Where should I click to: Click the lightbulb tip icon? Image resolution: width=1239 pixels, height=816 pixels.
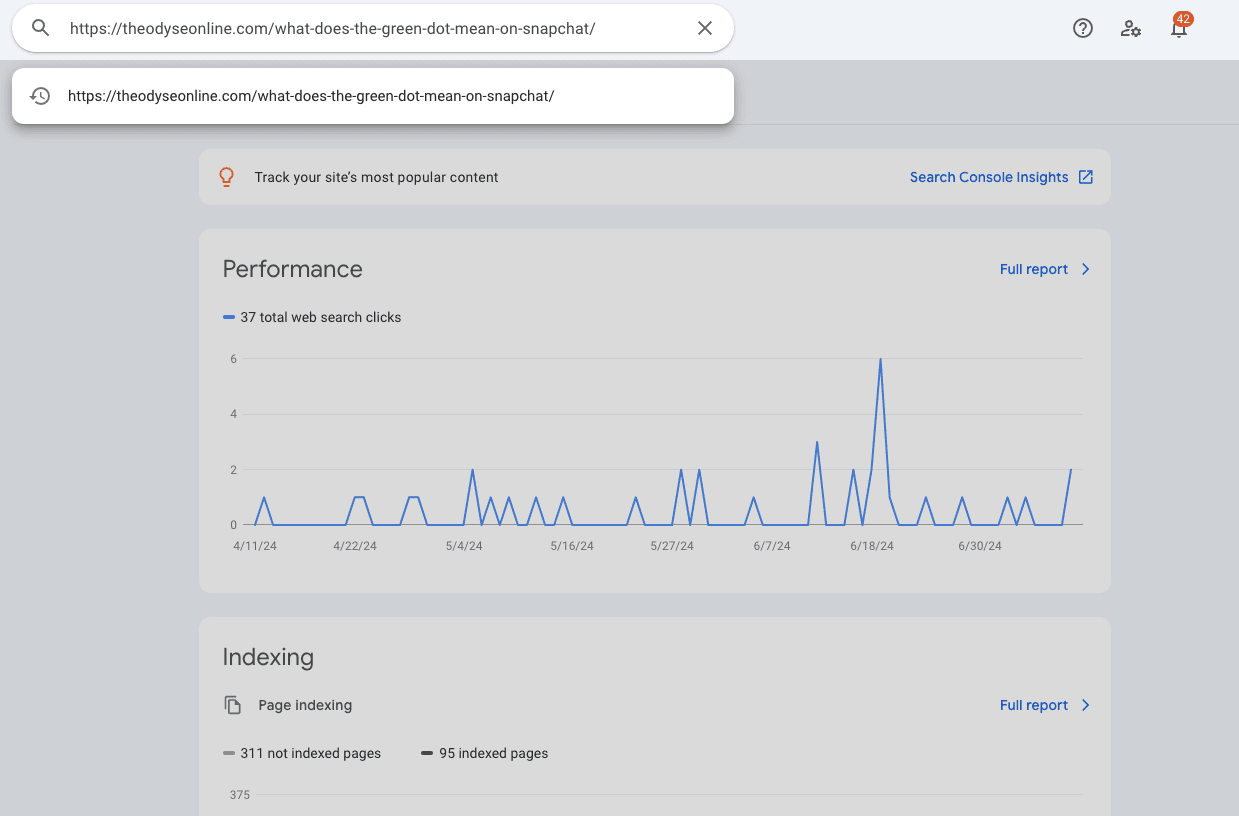[x=227, y=177]
